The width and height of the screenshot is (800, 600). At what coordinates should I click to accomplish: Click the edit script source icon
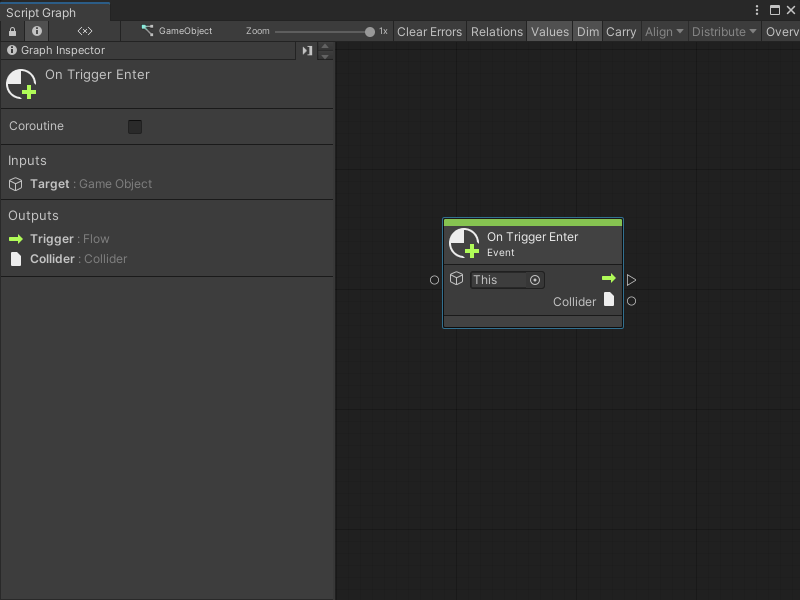click(85, 31)
